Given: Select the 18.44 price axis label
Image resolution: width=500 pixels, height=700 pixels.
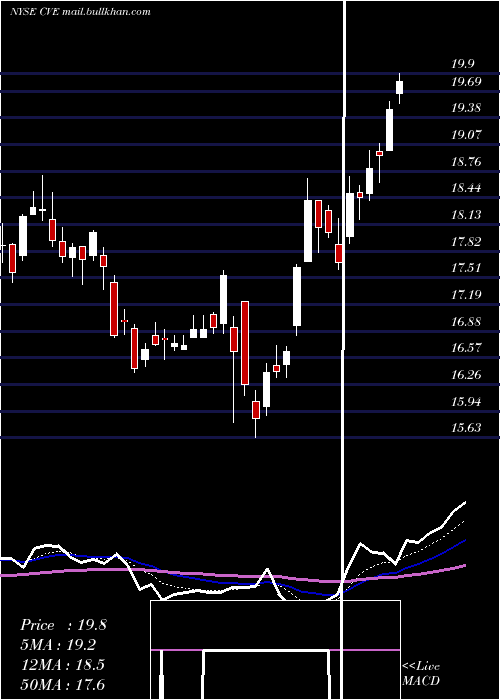Looking at the screenshot, I should (467, 188).
